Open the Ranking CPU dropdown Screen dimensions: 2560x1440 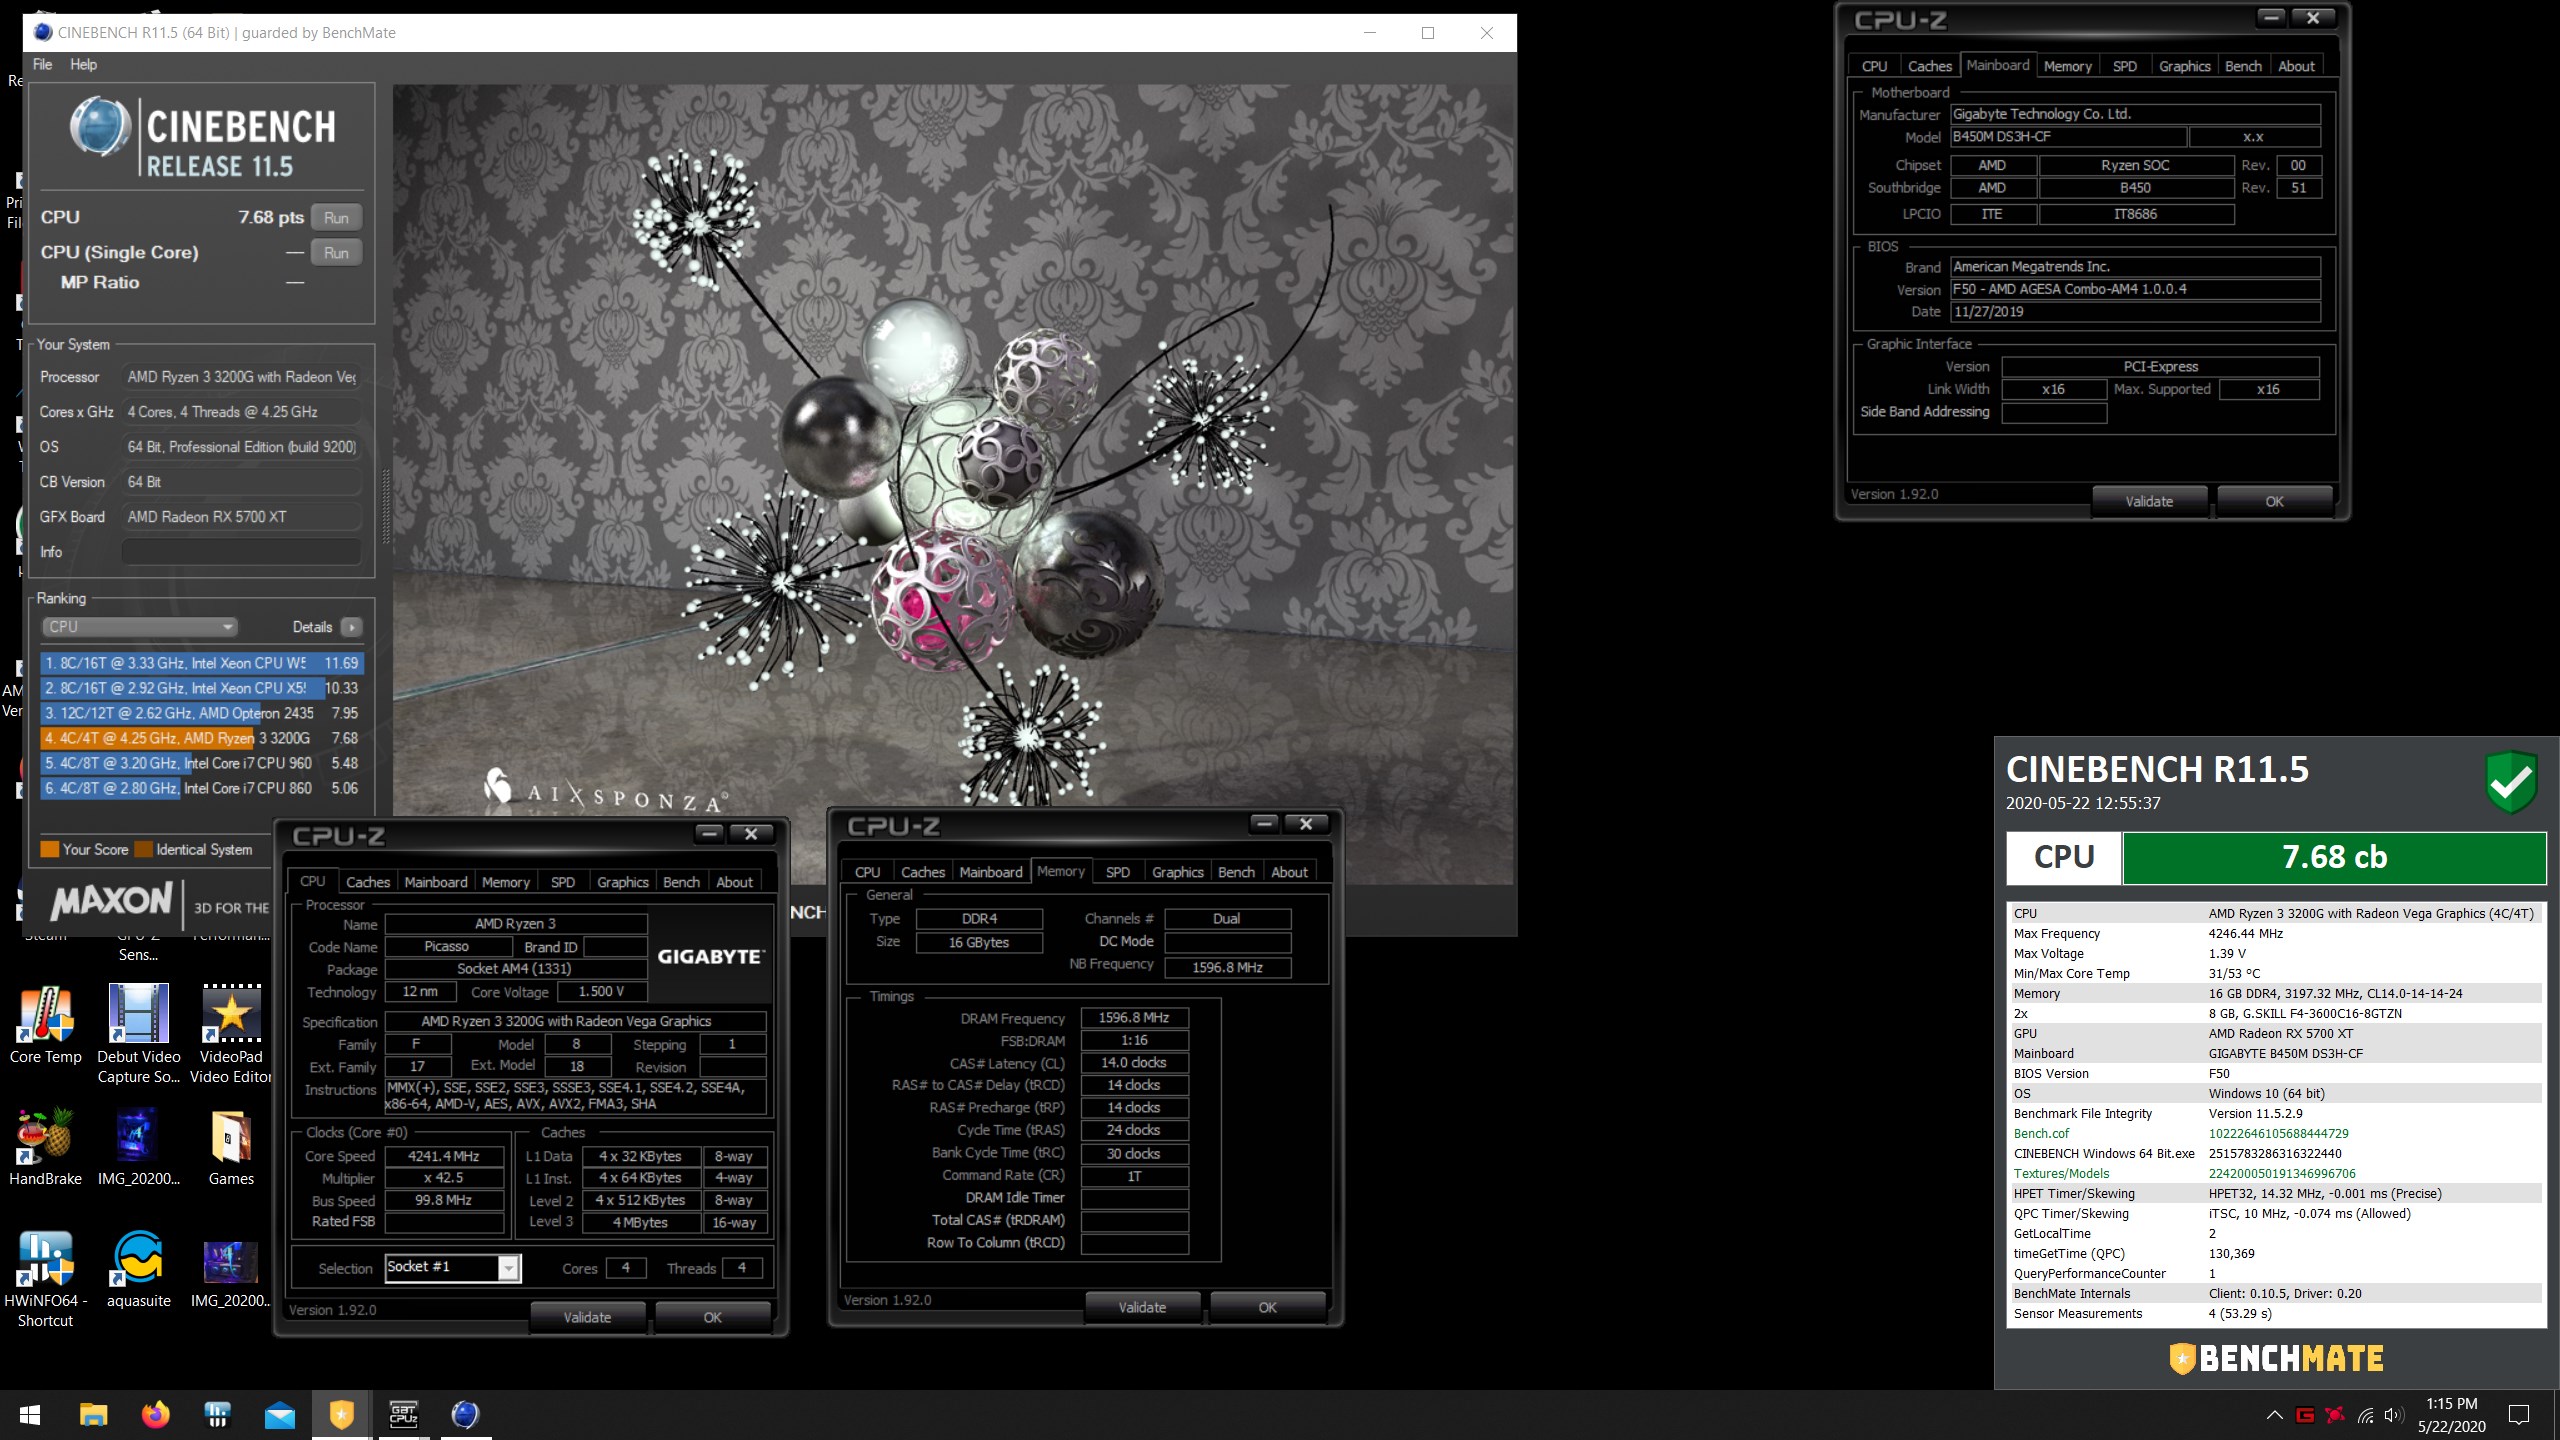[139, 626]
